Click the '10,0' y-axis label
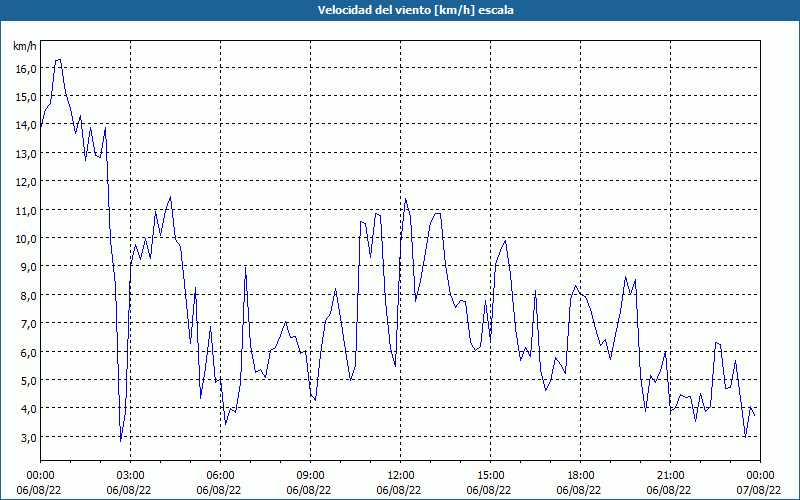This screenshot has height=500, width=800. (x=26, y=239)
